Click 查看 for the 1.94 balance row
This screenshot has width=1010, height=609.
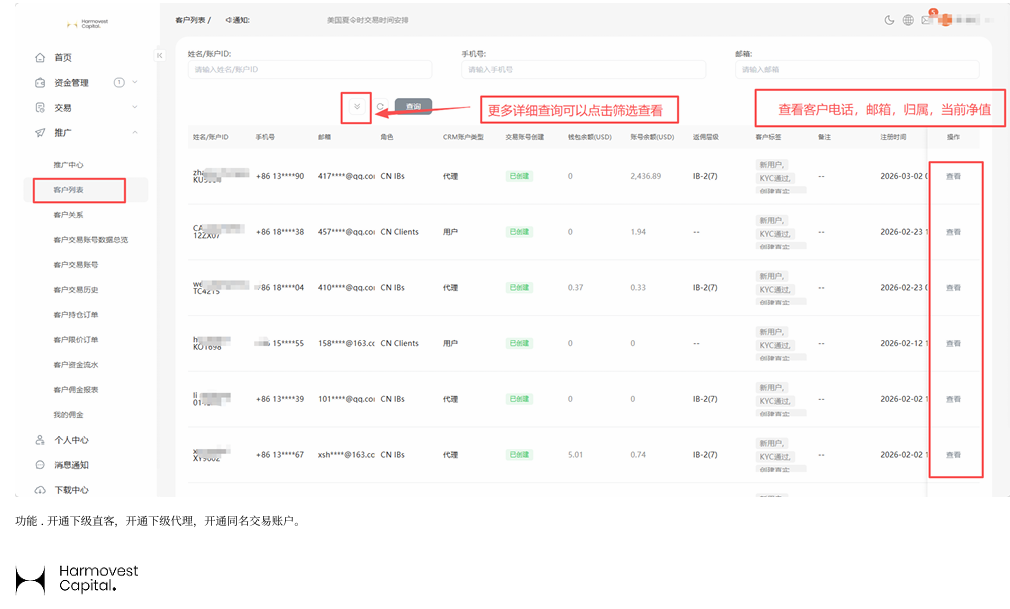click(x=953, y=232)
